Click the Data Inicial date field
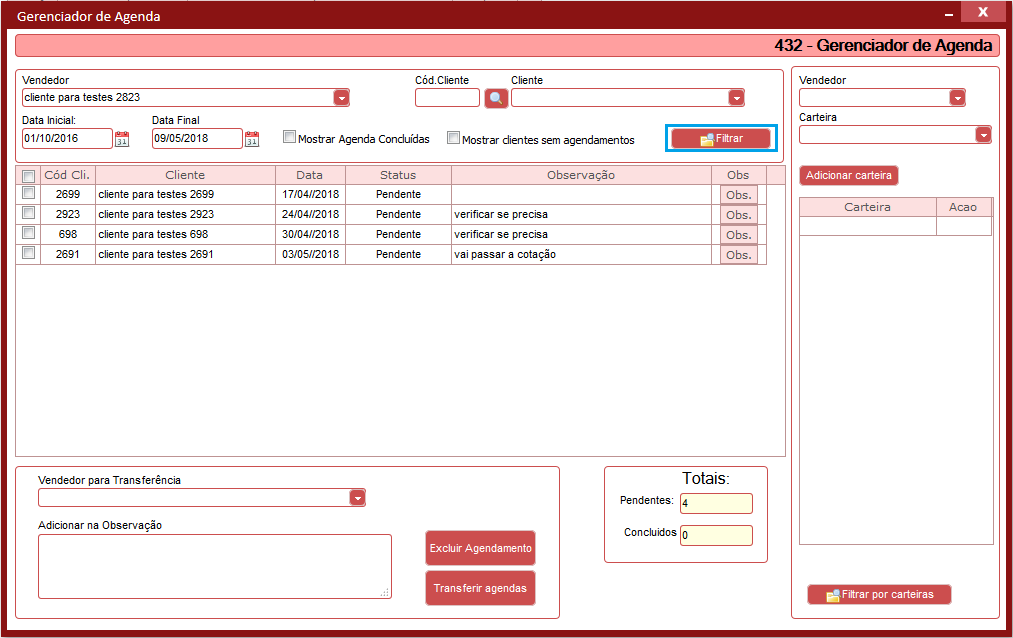Screen dimensions: 1013x638 tap(67, 138)
